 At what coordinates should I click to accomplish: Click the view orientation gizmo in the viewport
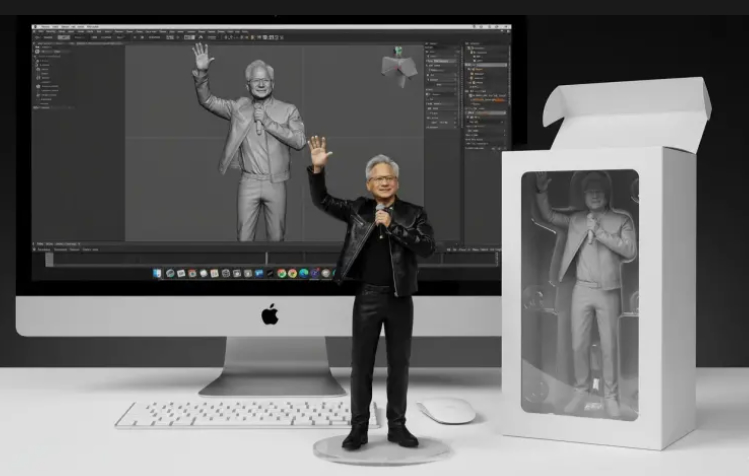click(398, 67)
